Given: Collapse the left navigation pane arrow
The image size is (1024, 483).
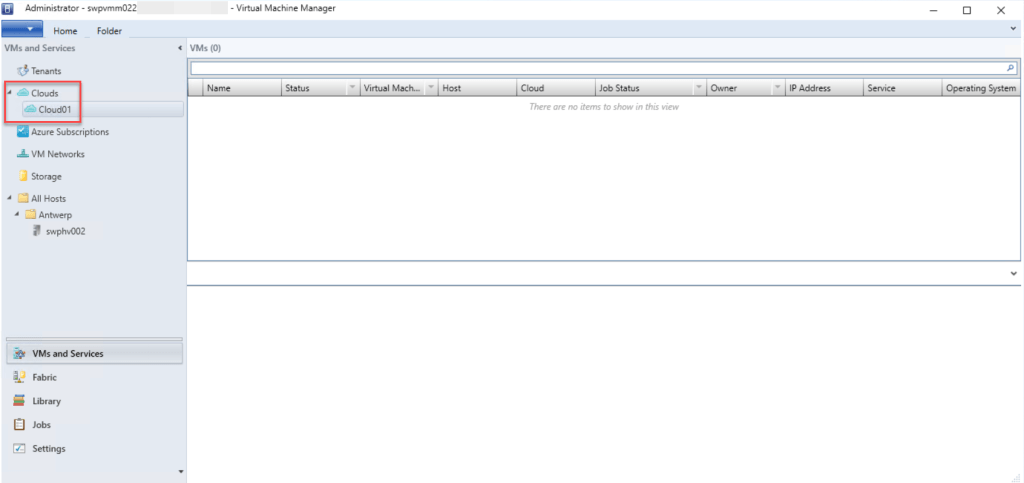Looking at the screenshot, I should tap(179, 48).
